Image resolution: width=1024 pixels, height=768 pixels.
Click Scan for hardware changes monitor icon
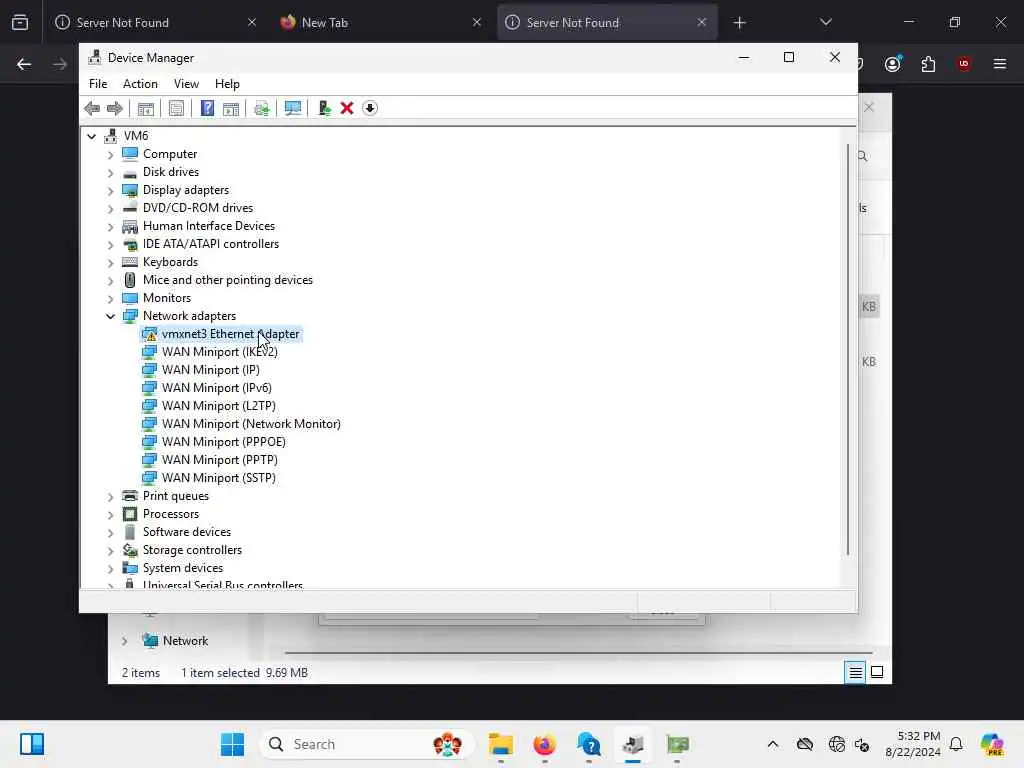tap(293, 108)
